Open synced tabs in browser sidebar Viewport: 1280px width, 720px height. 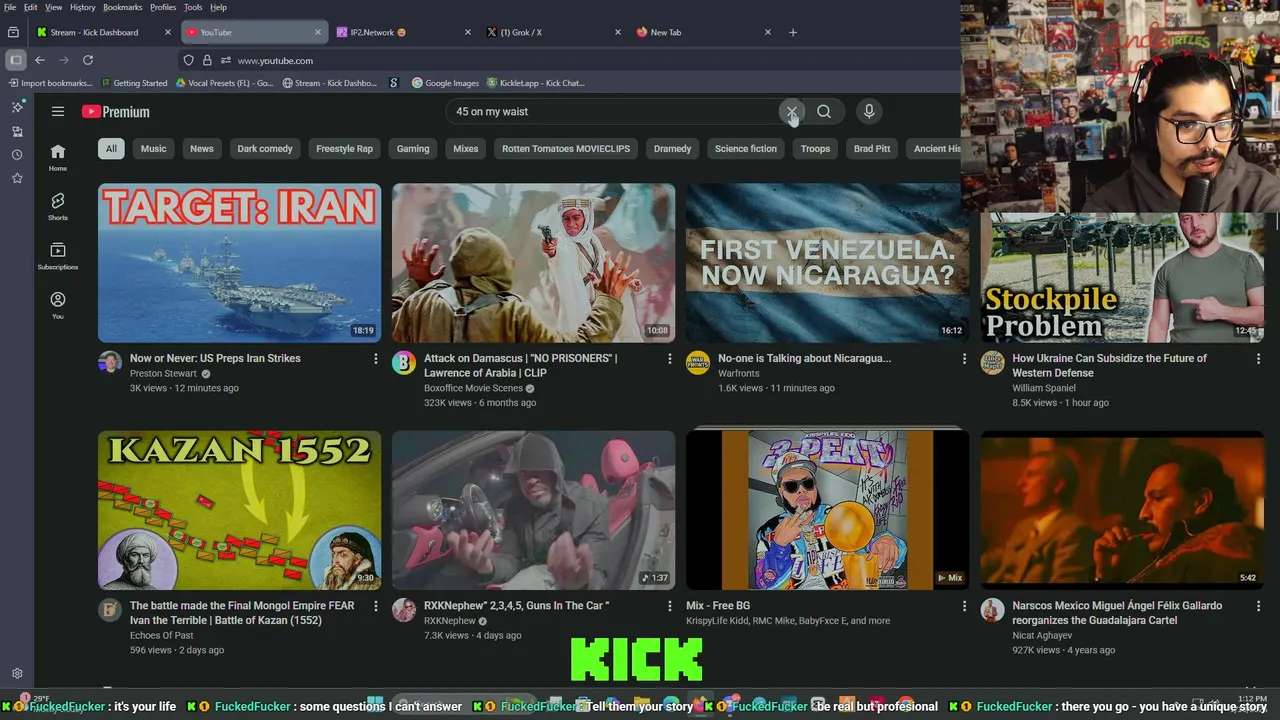[x=17, y=131]
